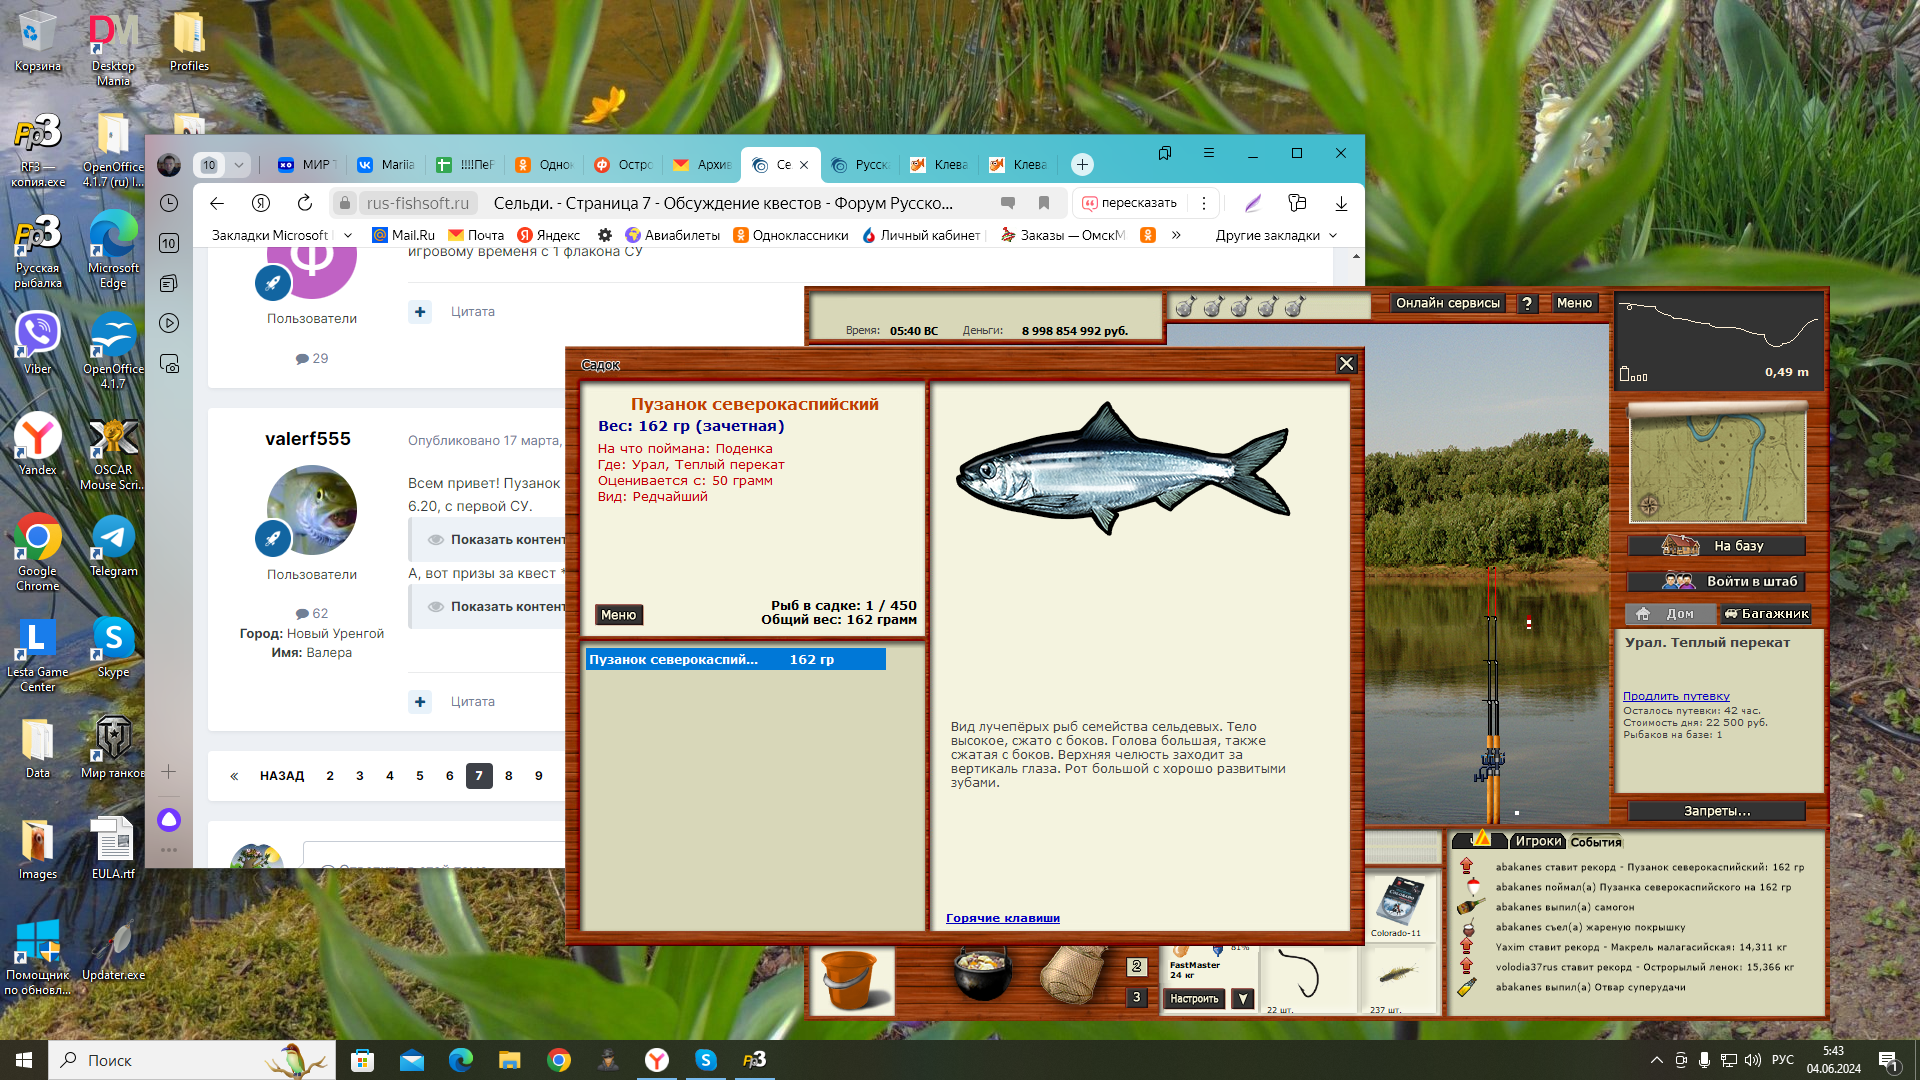Click the mayfly bait slot
The width and height of the screenshot is (1920, 1080).
click(x=1396, y=975)
